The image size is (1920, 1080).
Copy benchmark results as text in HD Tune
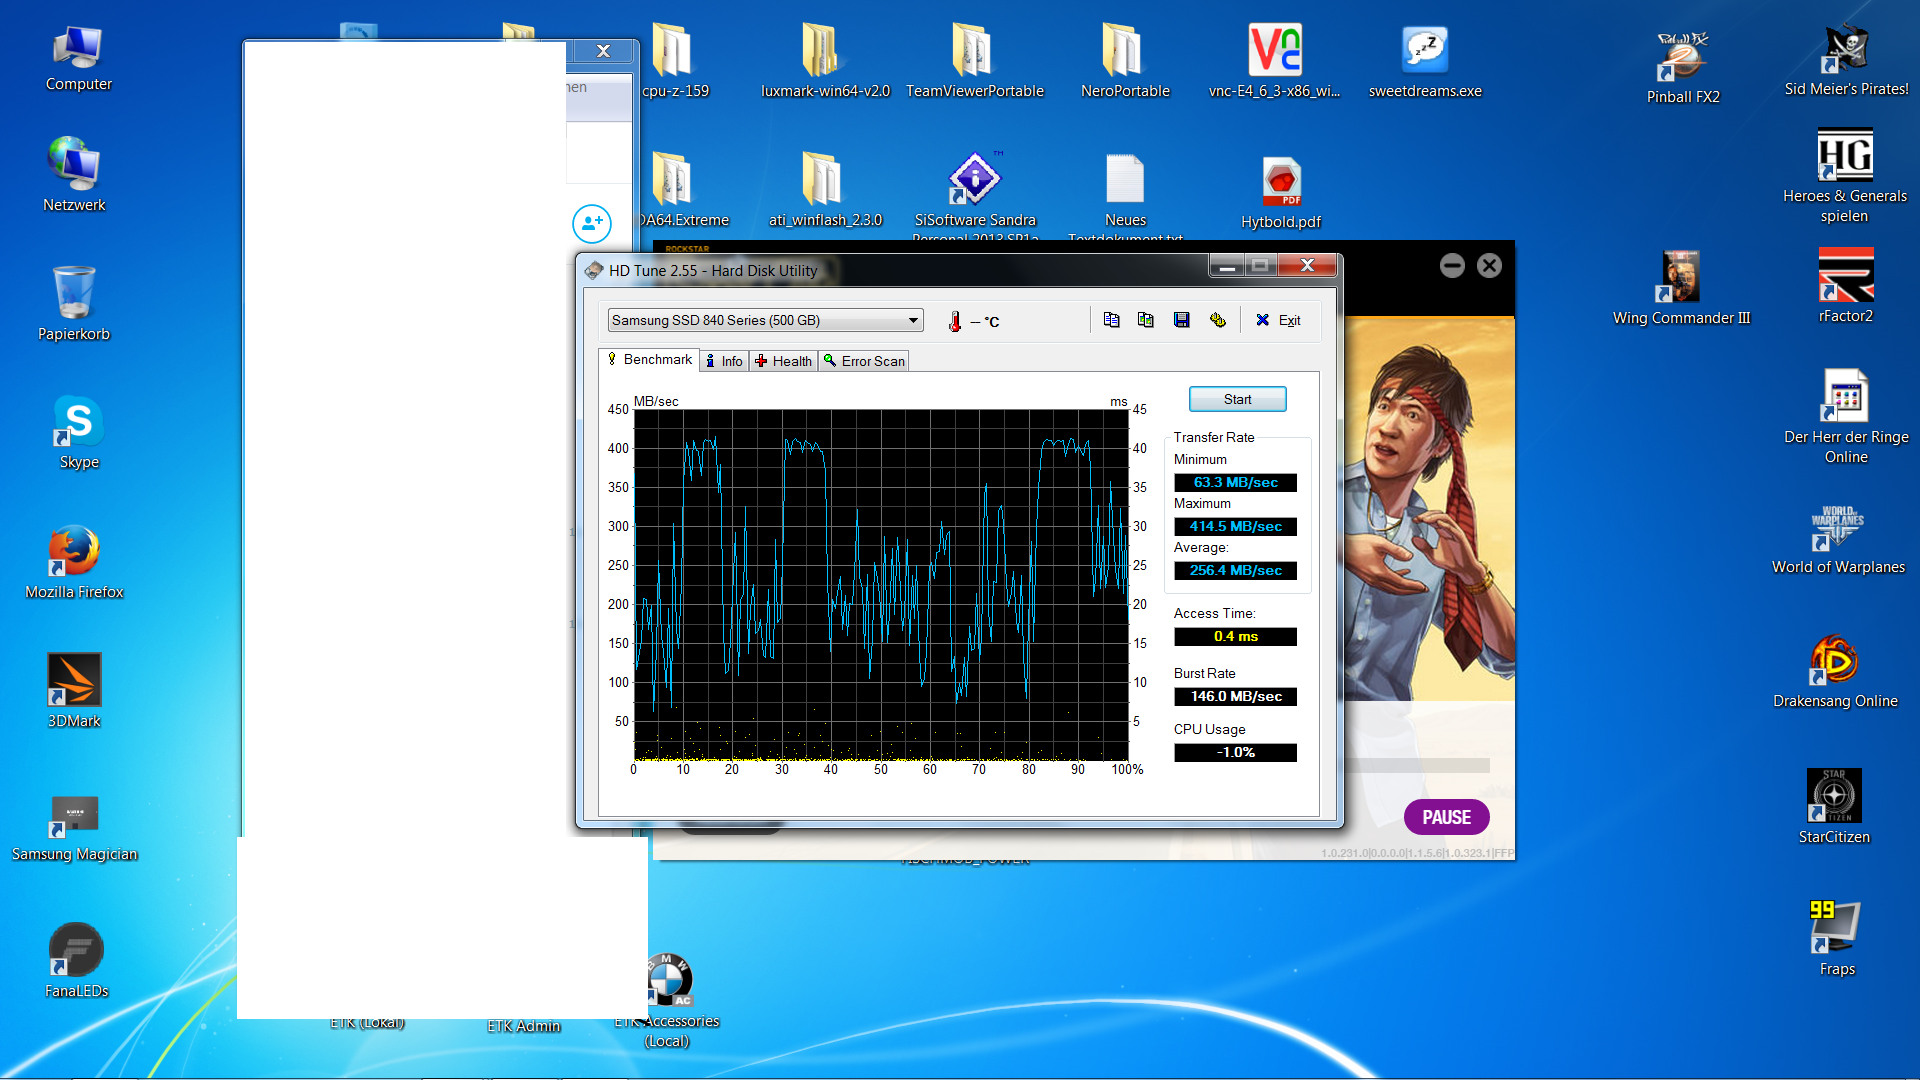point(1111,320)
